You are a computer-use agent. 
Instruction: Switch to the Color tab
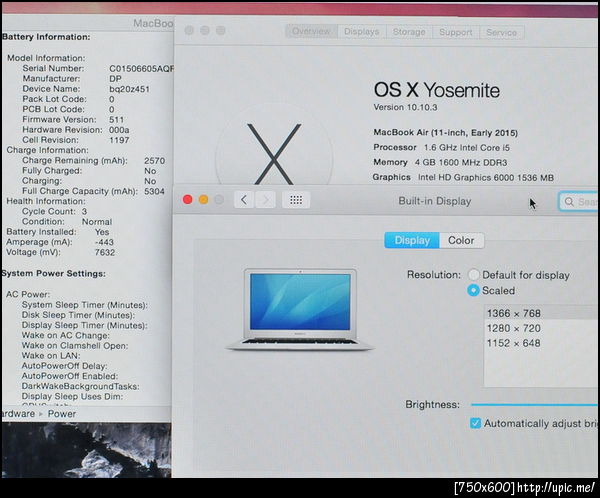(x=461, y=240)
